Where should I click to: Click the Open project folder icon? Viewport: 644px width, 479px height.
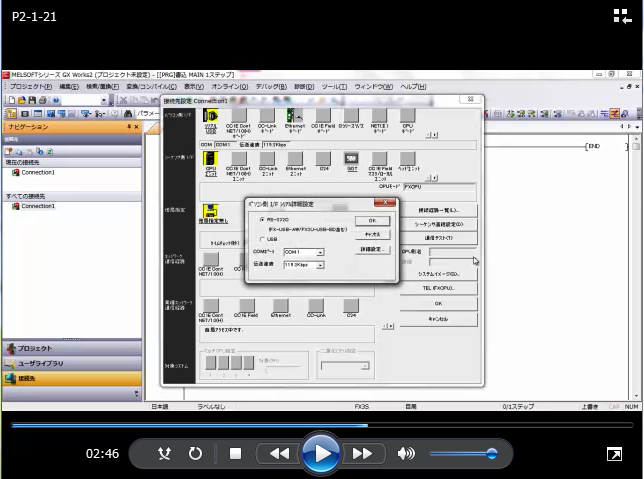click(22, 100)
